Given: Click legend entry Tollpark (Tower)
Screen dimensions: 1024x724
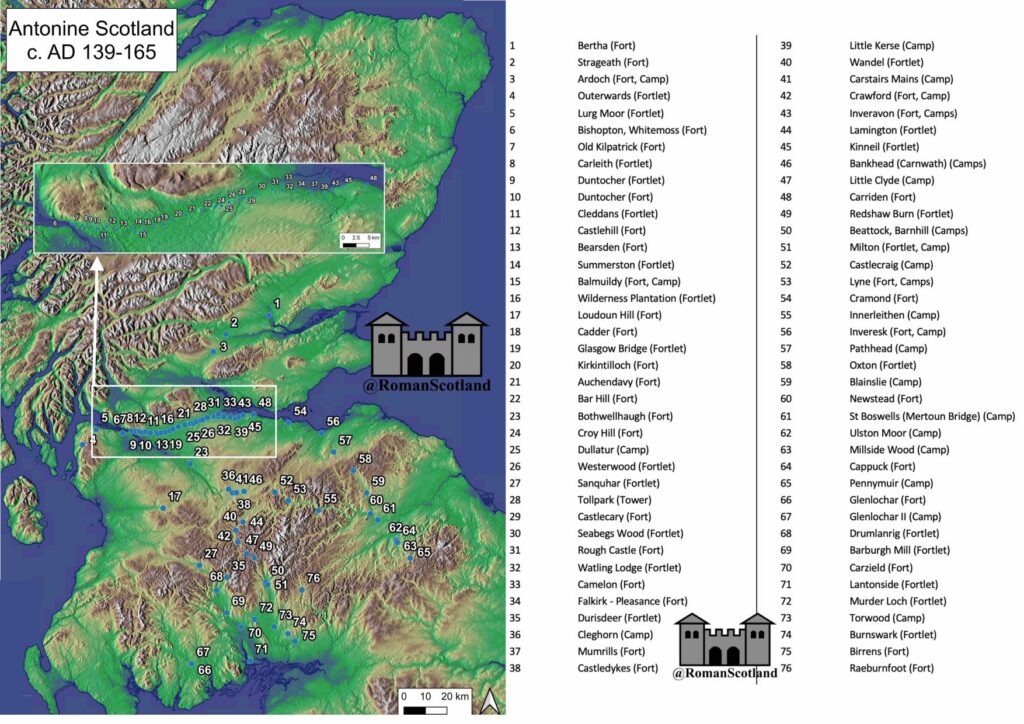Looking at the screenshot, I should click(614, 500).
